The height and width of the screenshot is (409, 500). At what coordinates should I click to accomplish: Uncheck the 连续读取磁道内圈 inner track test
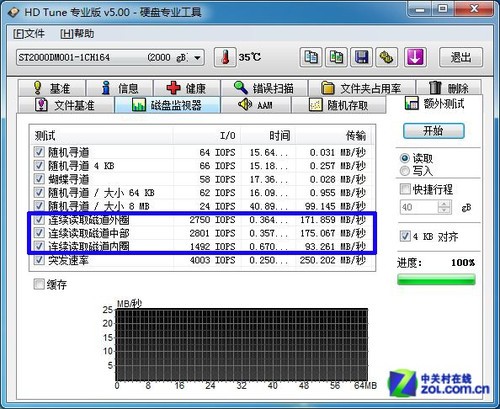pyautogui.click(x=39, y=246)
